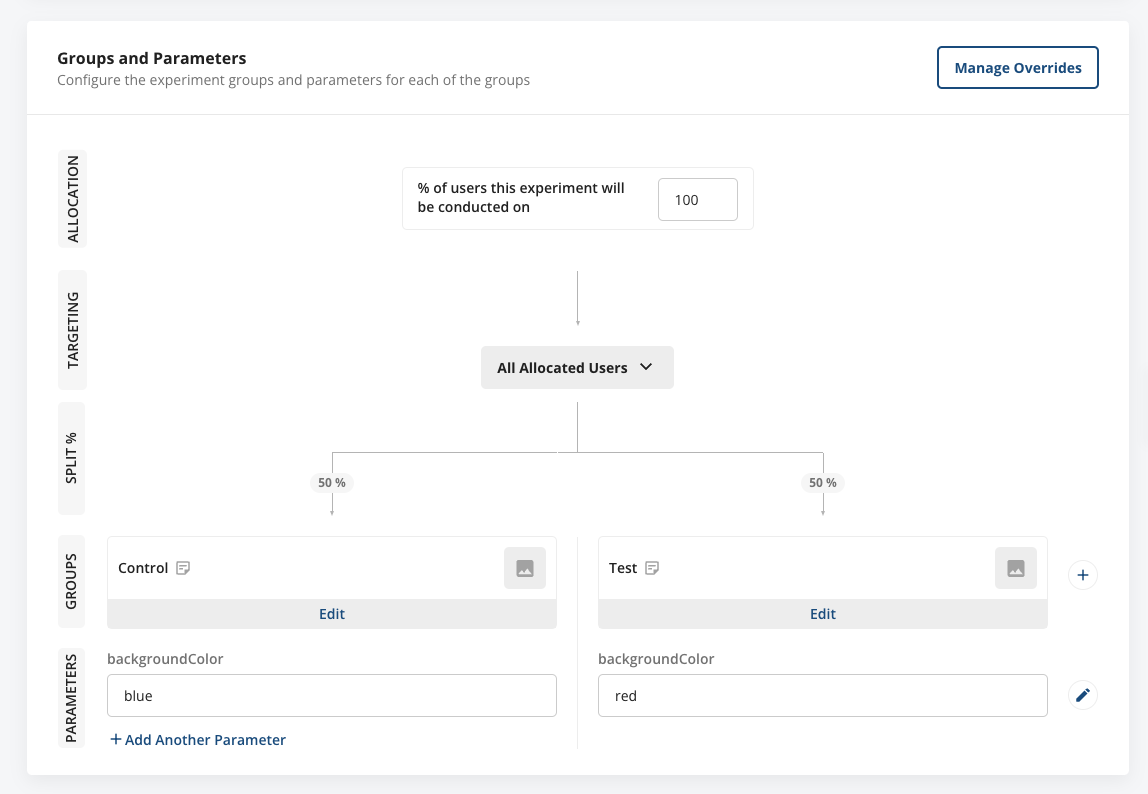Click the Test group description note icon
The image size is (1148, 794).
pyautogui.click(x=652, y=568)
